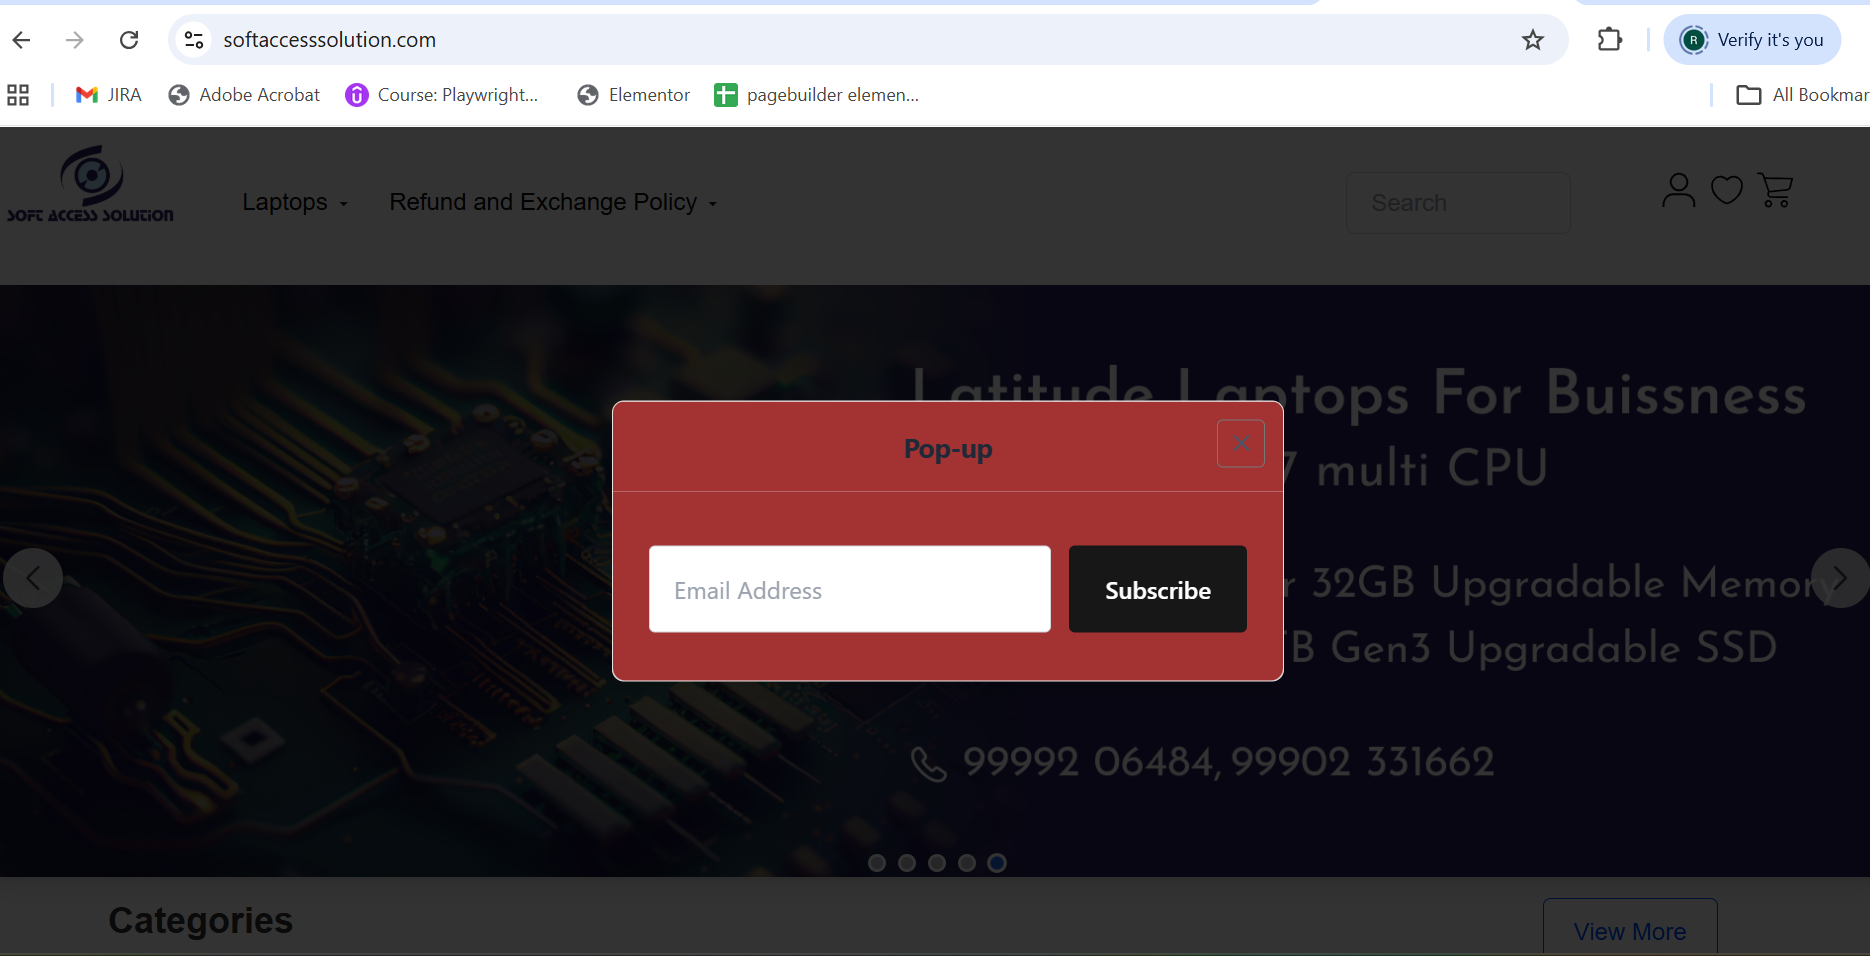
Task: Go back using browser back arrow
Action: click(21, 40)
